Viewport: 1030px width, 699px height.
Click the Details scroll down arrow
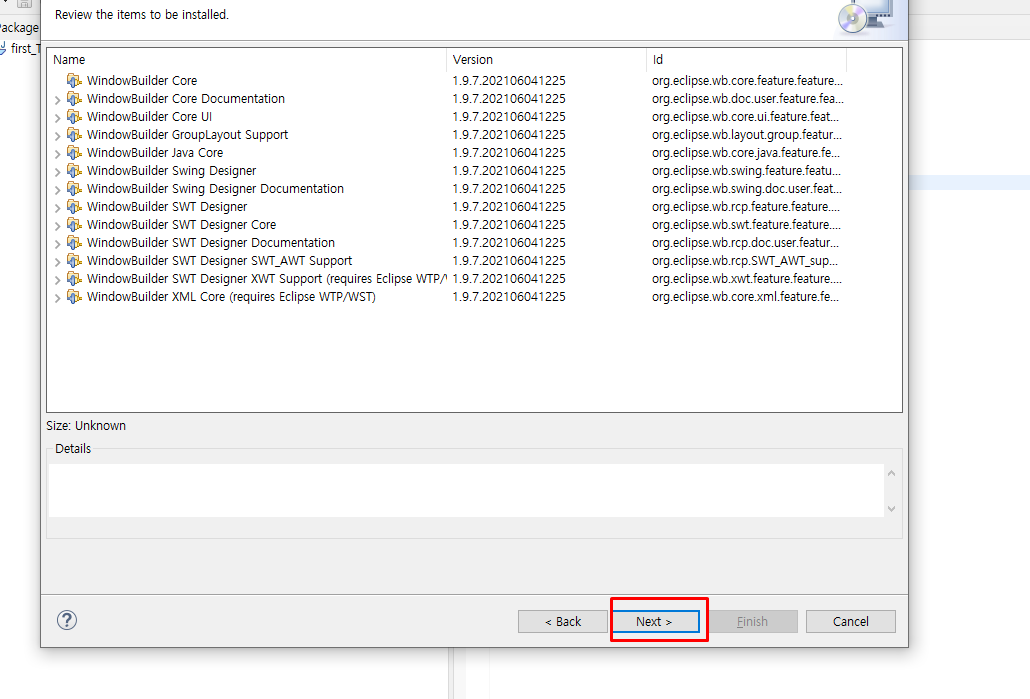click(891, 508)
